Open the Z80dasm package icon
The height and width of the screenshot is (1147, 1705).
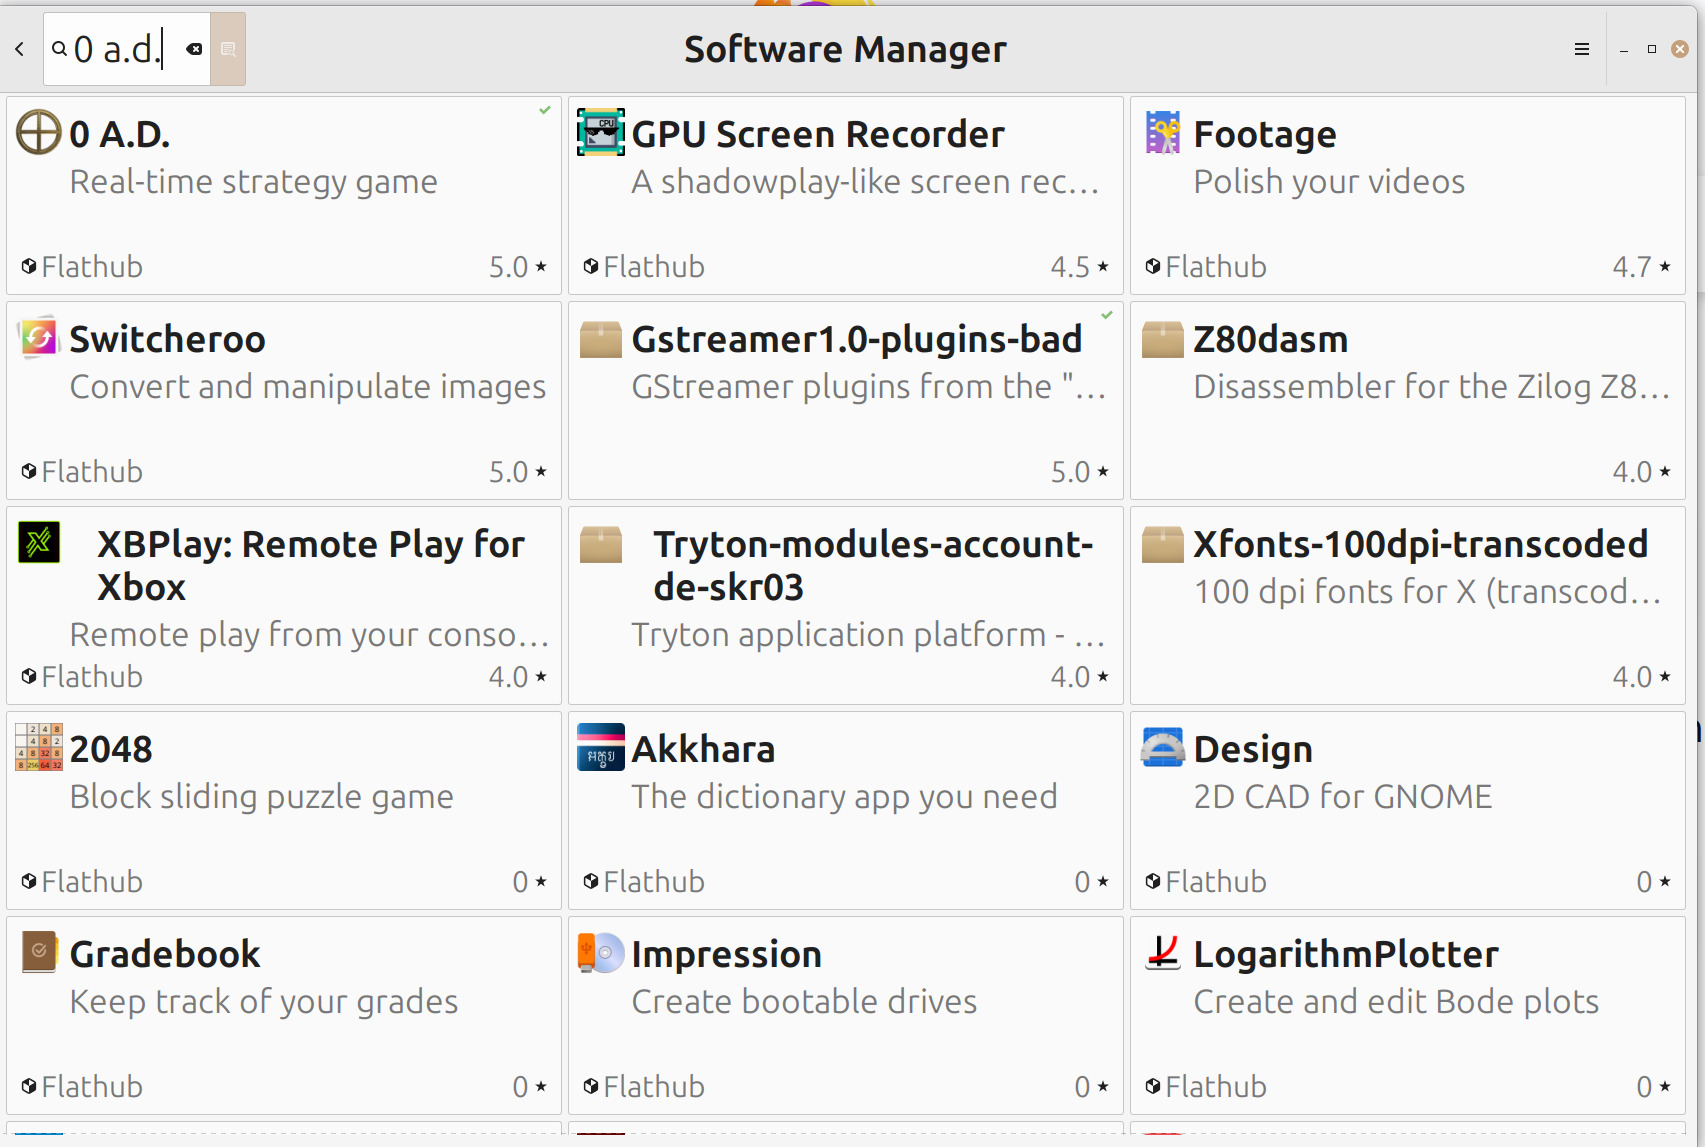(x=1163, y=338)
